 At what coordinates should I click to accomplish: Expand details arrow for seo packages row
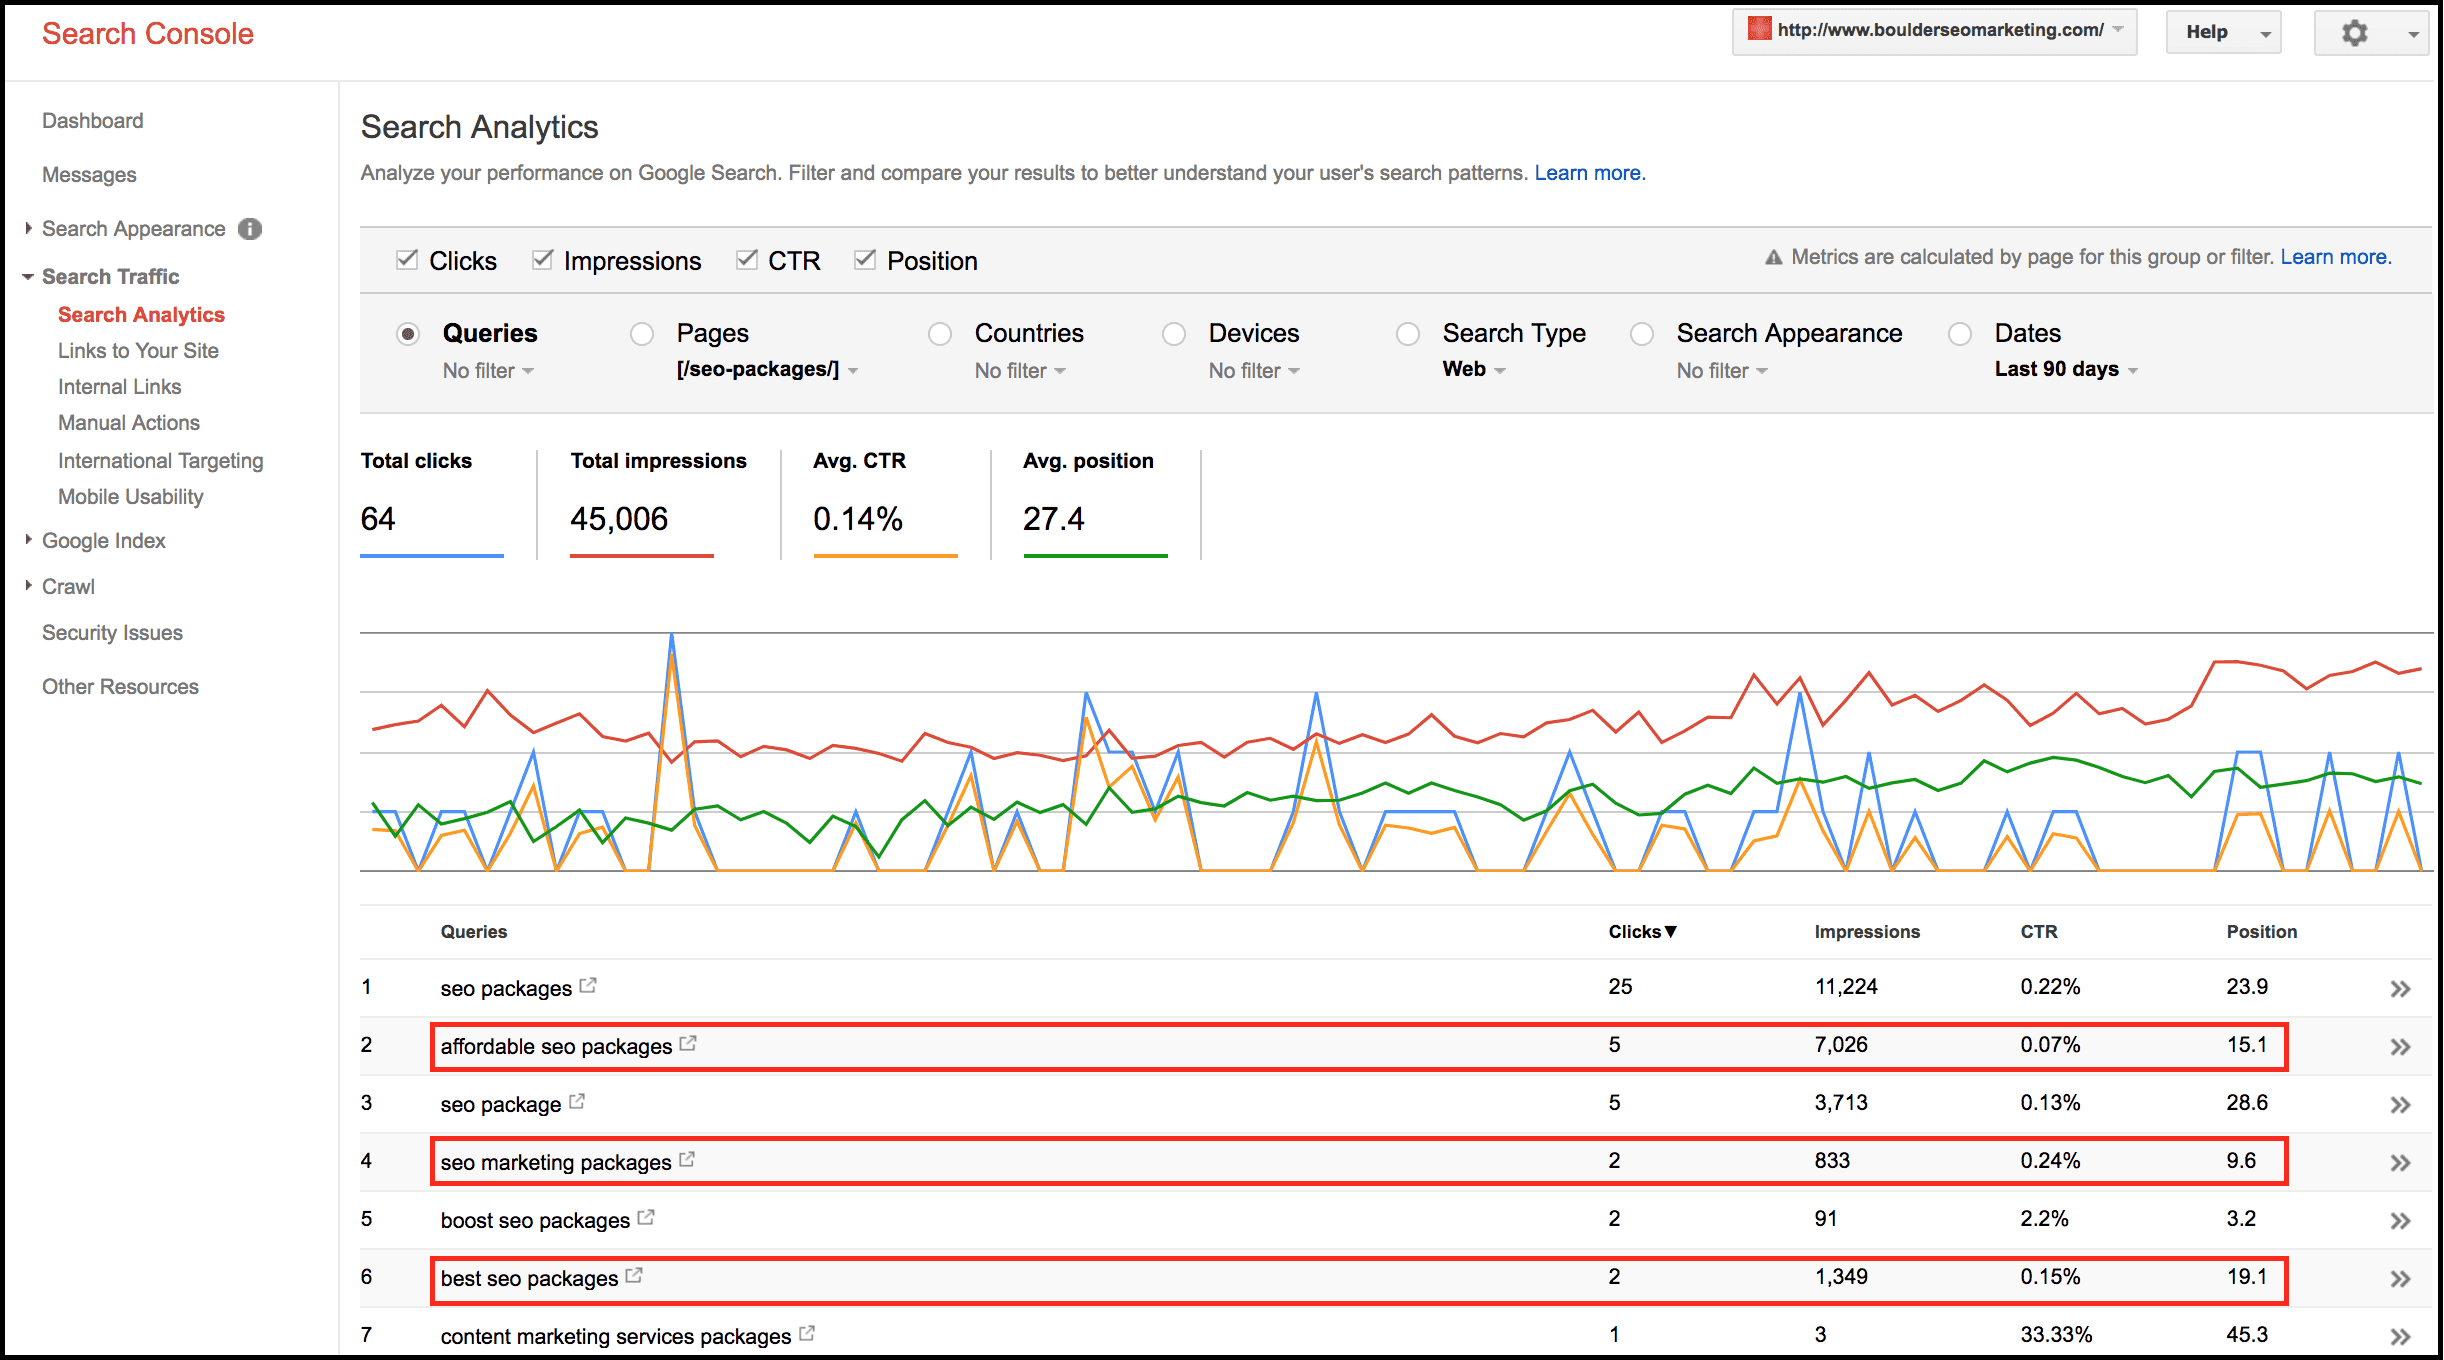(2400, 989)
